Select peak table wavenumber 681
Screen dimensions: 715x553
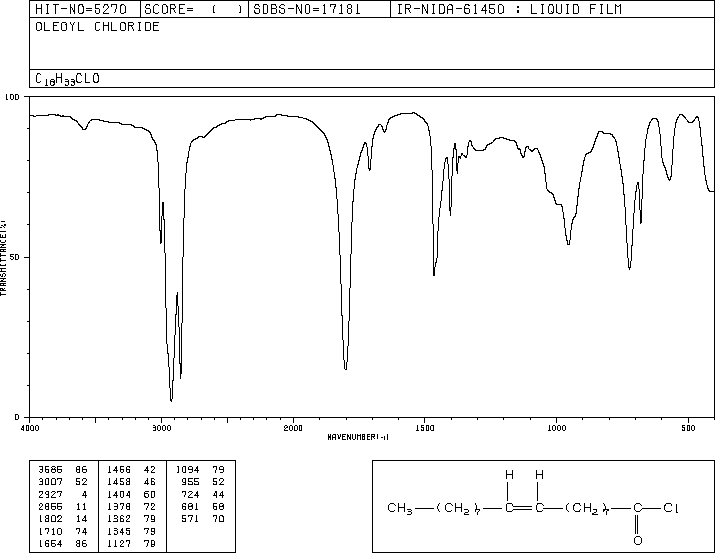pyautogui.click(x=191, y=506)
